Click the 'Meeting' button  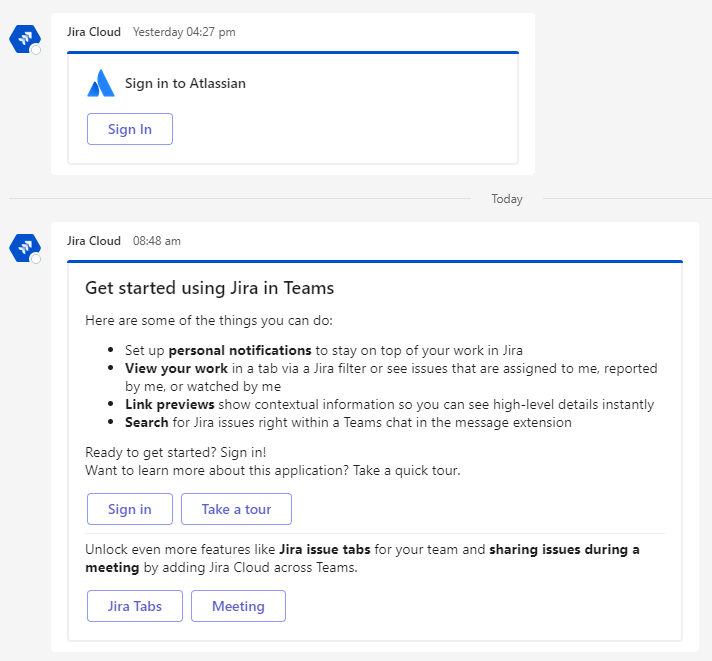point(238,606)
